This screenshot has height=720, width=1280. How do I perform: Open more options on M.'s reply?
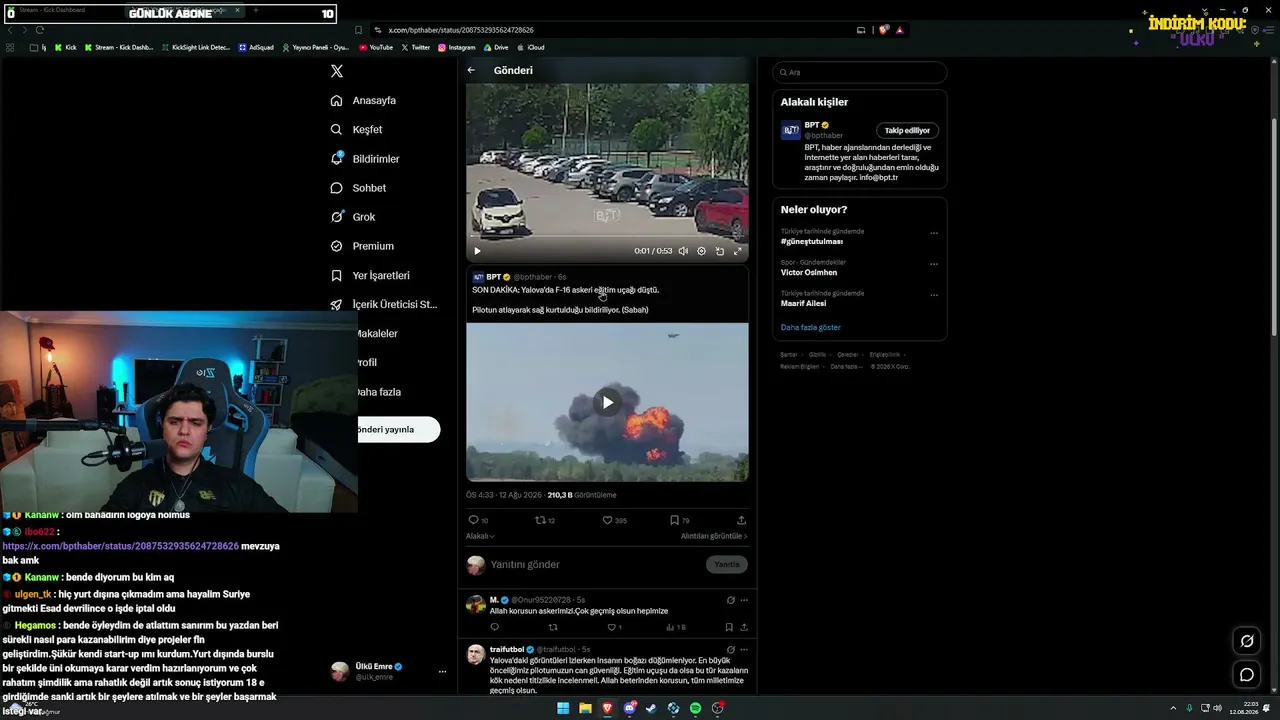(744, 600)
